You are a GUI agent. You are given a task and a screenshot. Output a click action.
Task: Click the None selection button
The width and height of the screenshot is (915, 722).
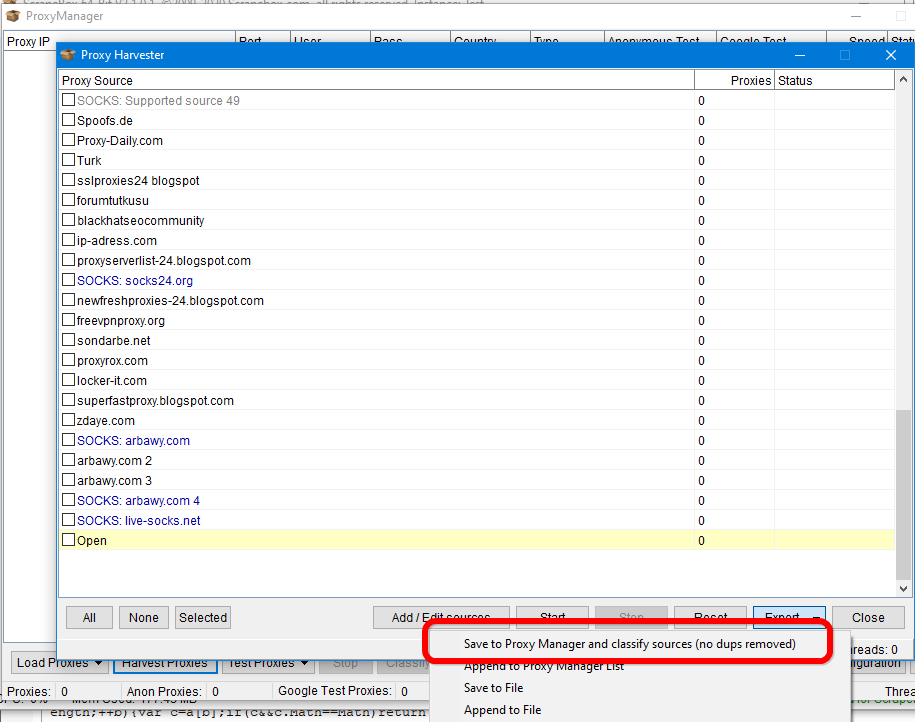pyautogui.click(x=144, y=618)
